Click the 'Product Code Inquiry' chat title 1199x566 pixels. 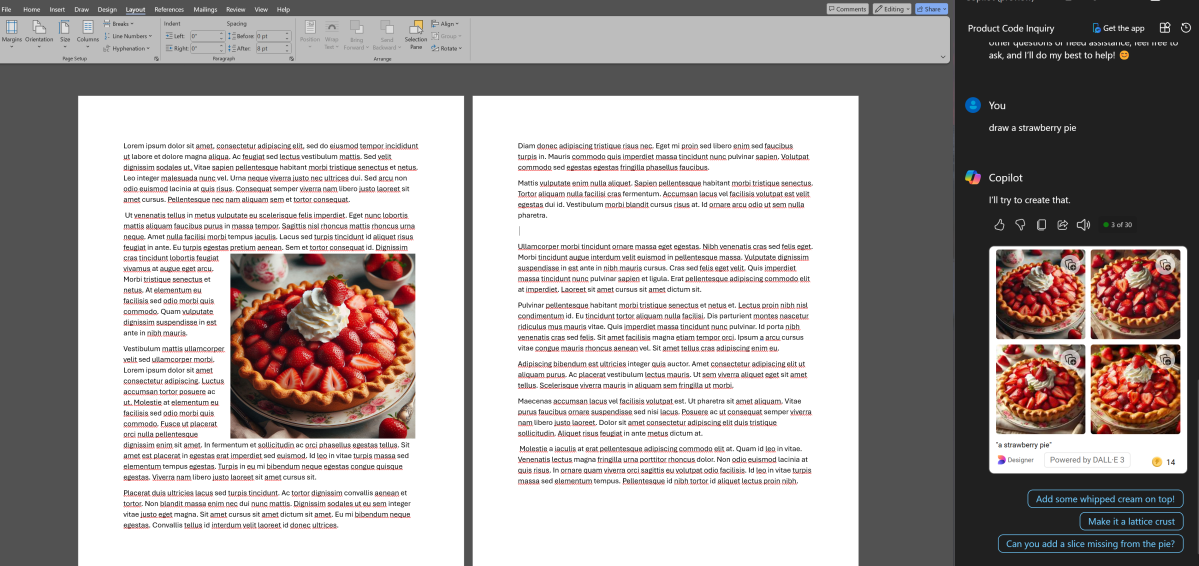pos(1011,28)
